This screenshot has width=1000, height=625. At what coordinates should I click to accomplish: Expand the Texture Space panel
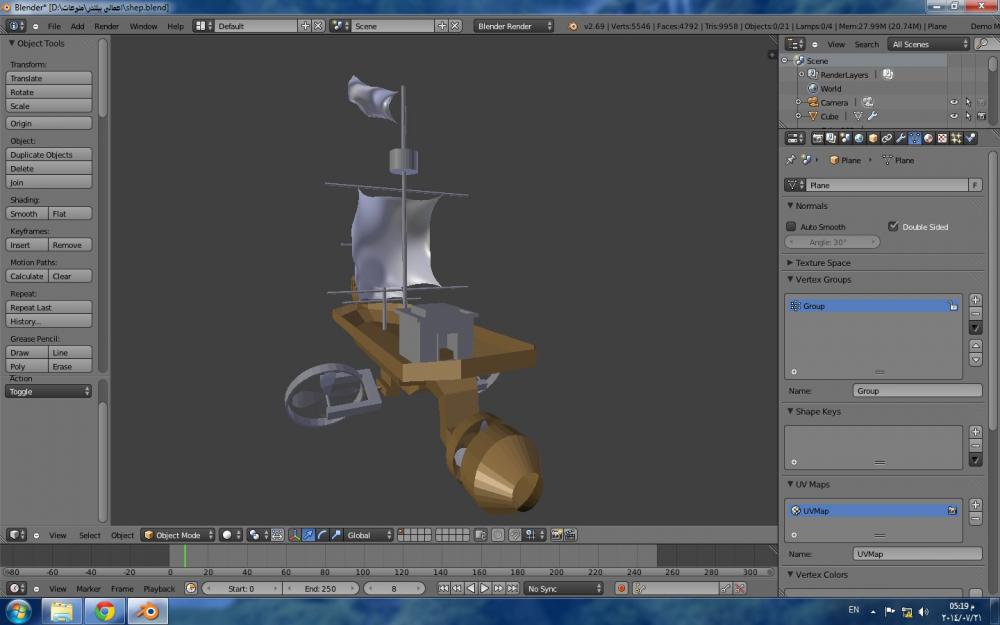coord(823,263)
